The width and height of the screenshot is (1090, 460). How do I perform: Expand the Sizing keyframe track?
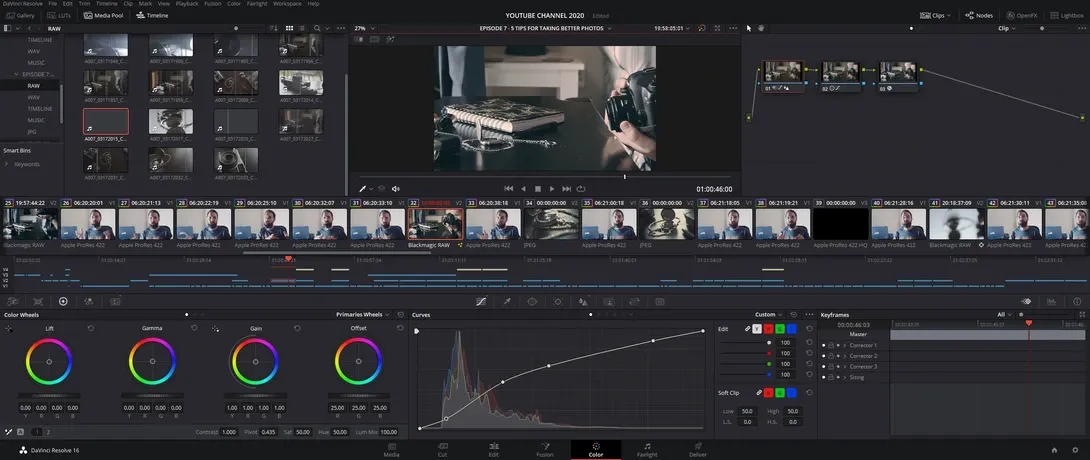[845, 377]
